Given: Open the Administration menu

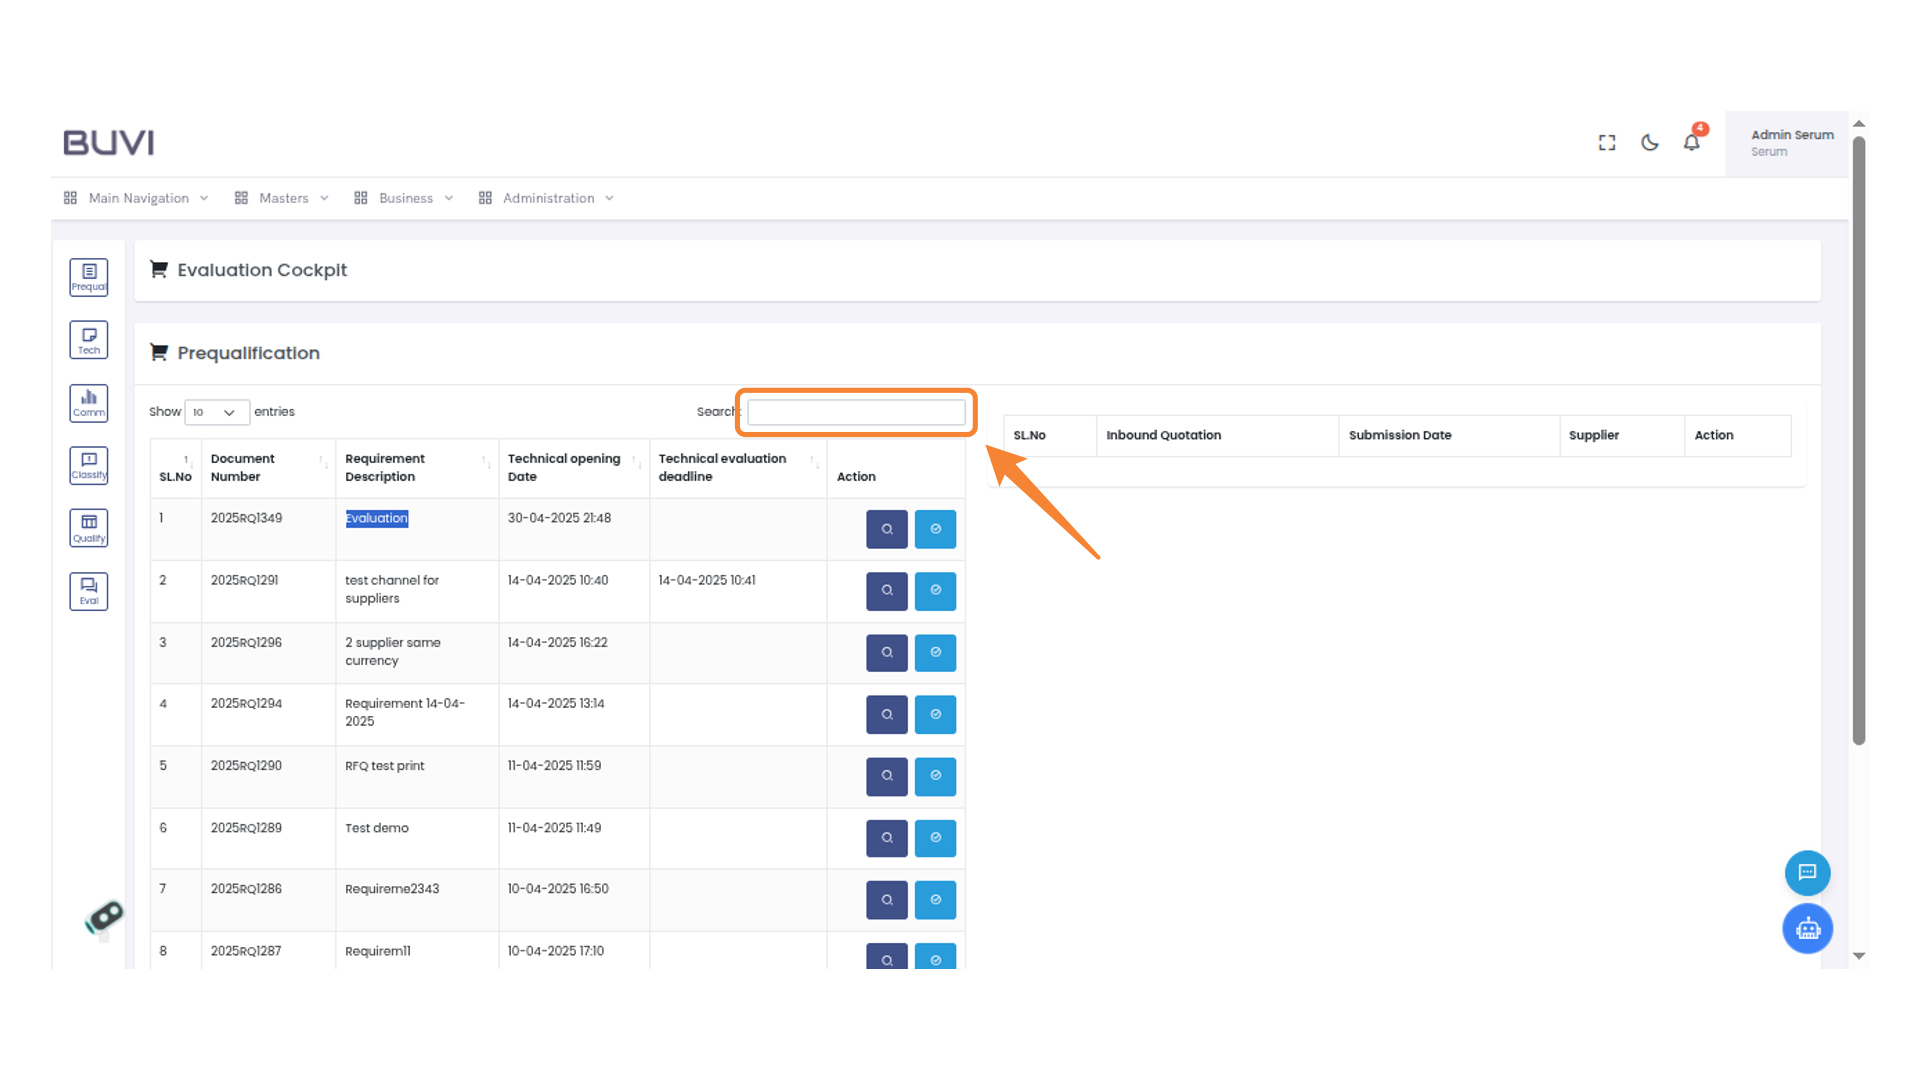Looking at the screenshot, I should [x=548, y=198].
